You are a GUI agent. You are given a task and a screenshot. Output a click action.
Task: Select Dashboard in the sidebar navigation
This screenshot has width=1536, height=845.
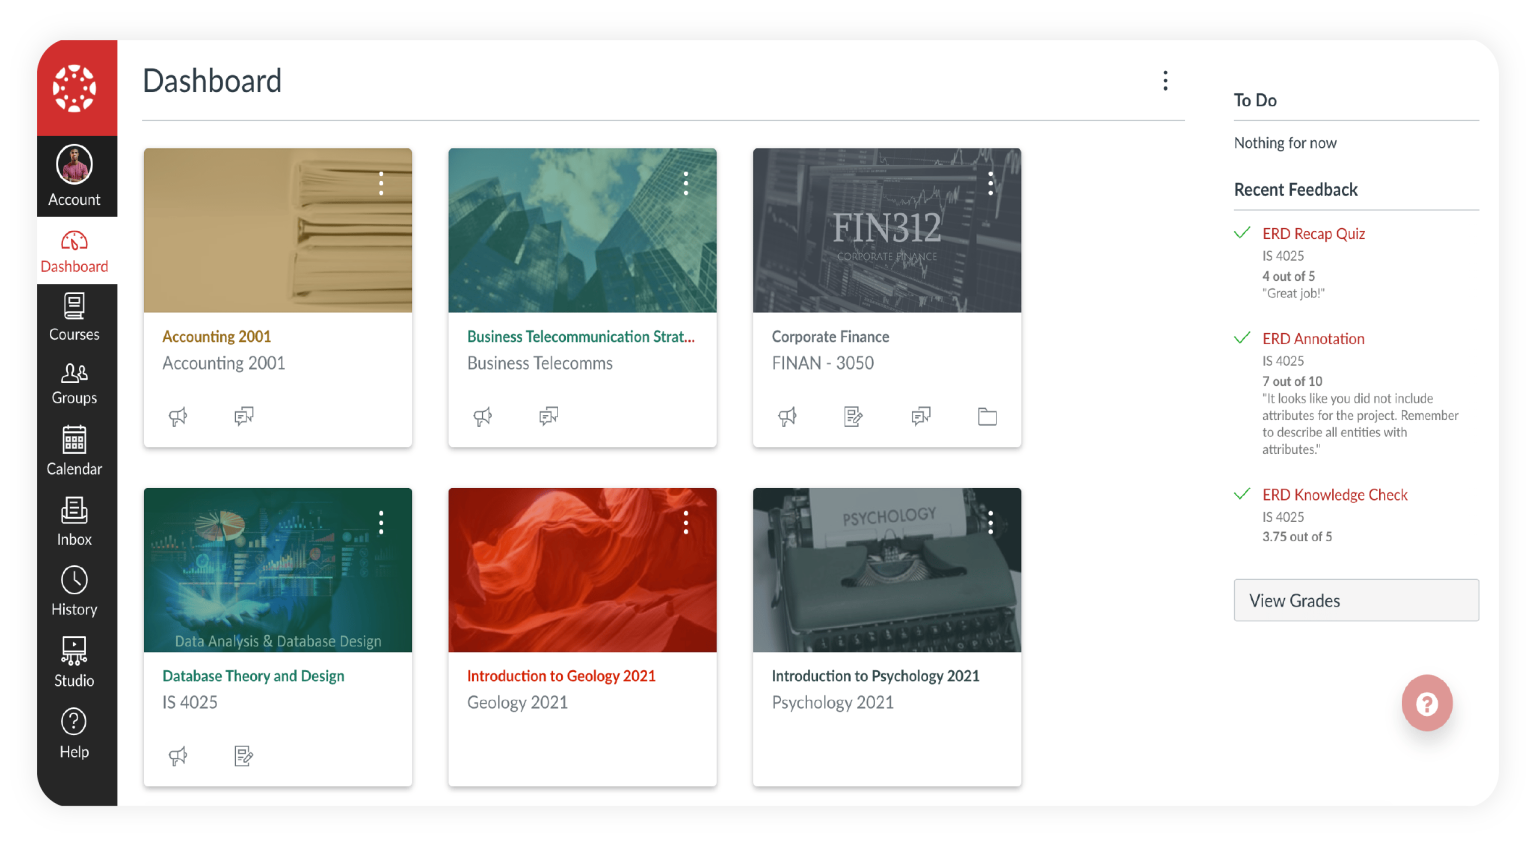tap(74, 250)
